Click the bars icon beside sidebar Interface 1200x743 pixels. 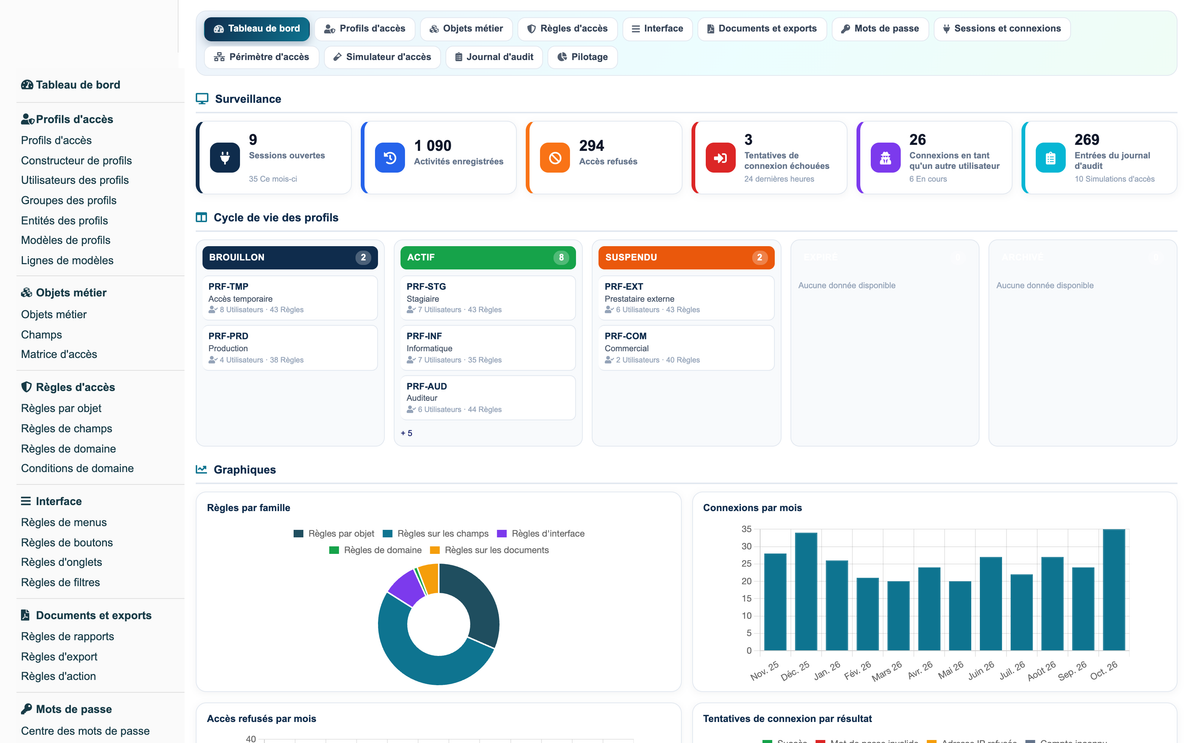(x=26, y=501)
